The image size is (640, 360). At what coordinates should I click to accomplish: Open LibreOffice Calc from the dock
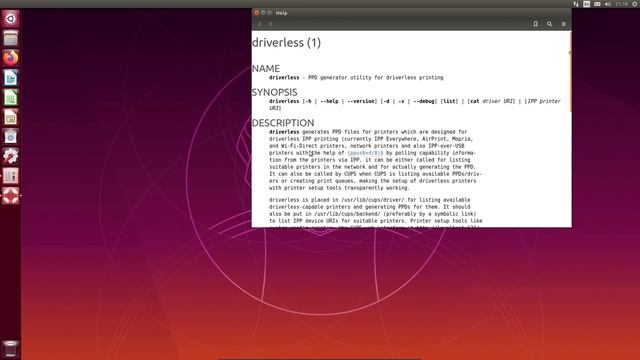point(11,98)
